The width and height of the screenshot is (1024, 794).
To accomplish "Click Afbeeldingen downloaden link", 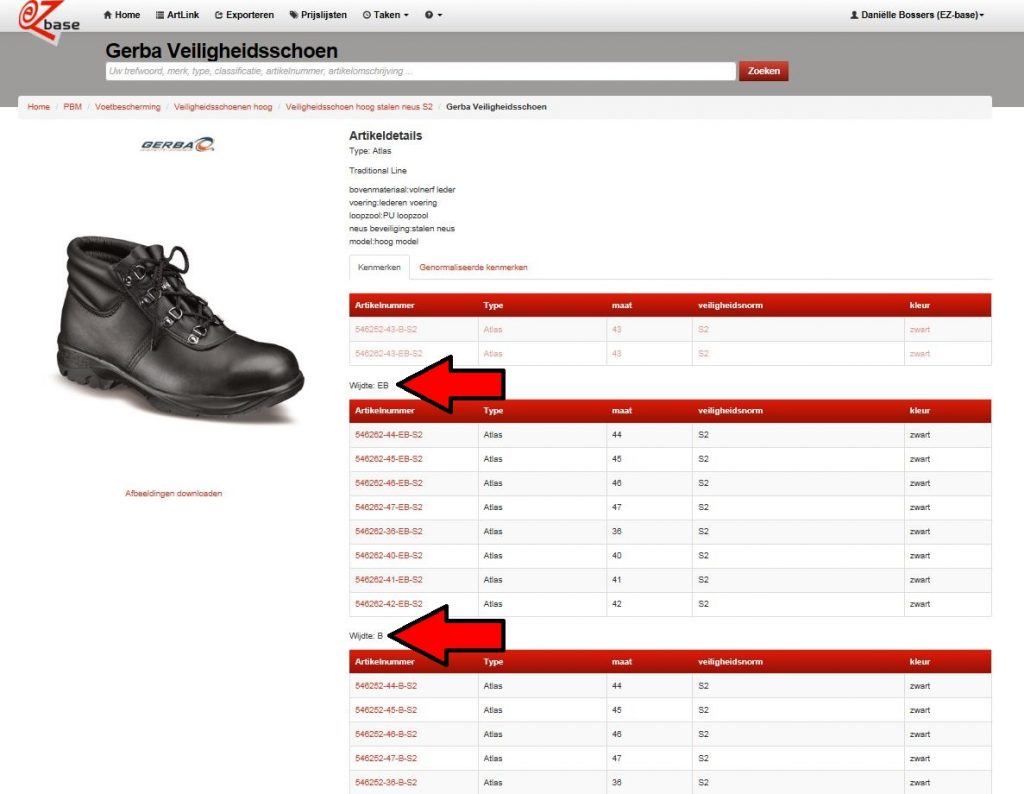I will pyautogui.click(x=173, y=493).
